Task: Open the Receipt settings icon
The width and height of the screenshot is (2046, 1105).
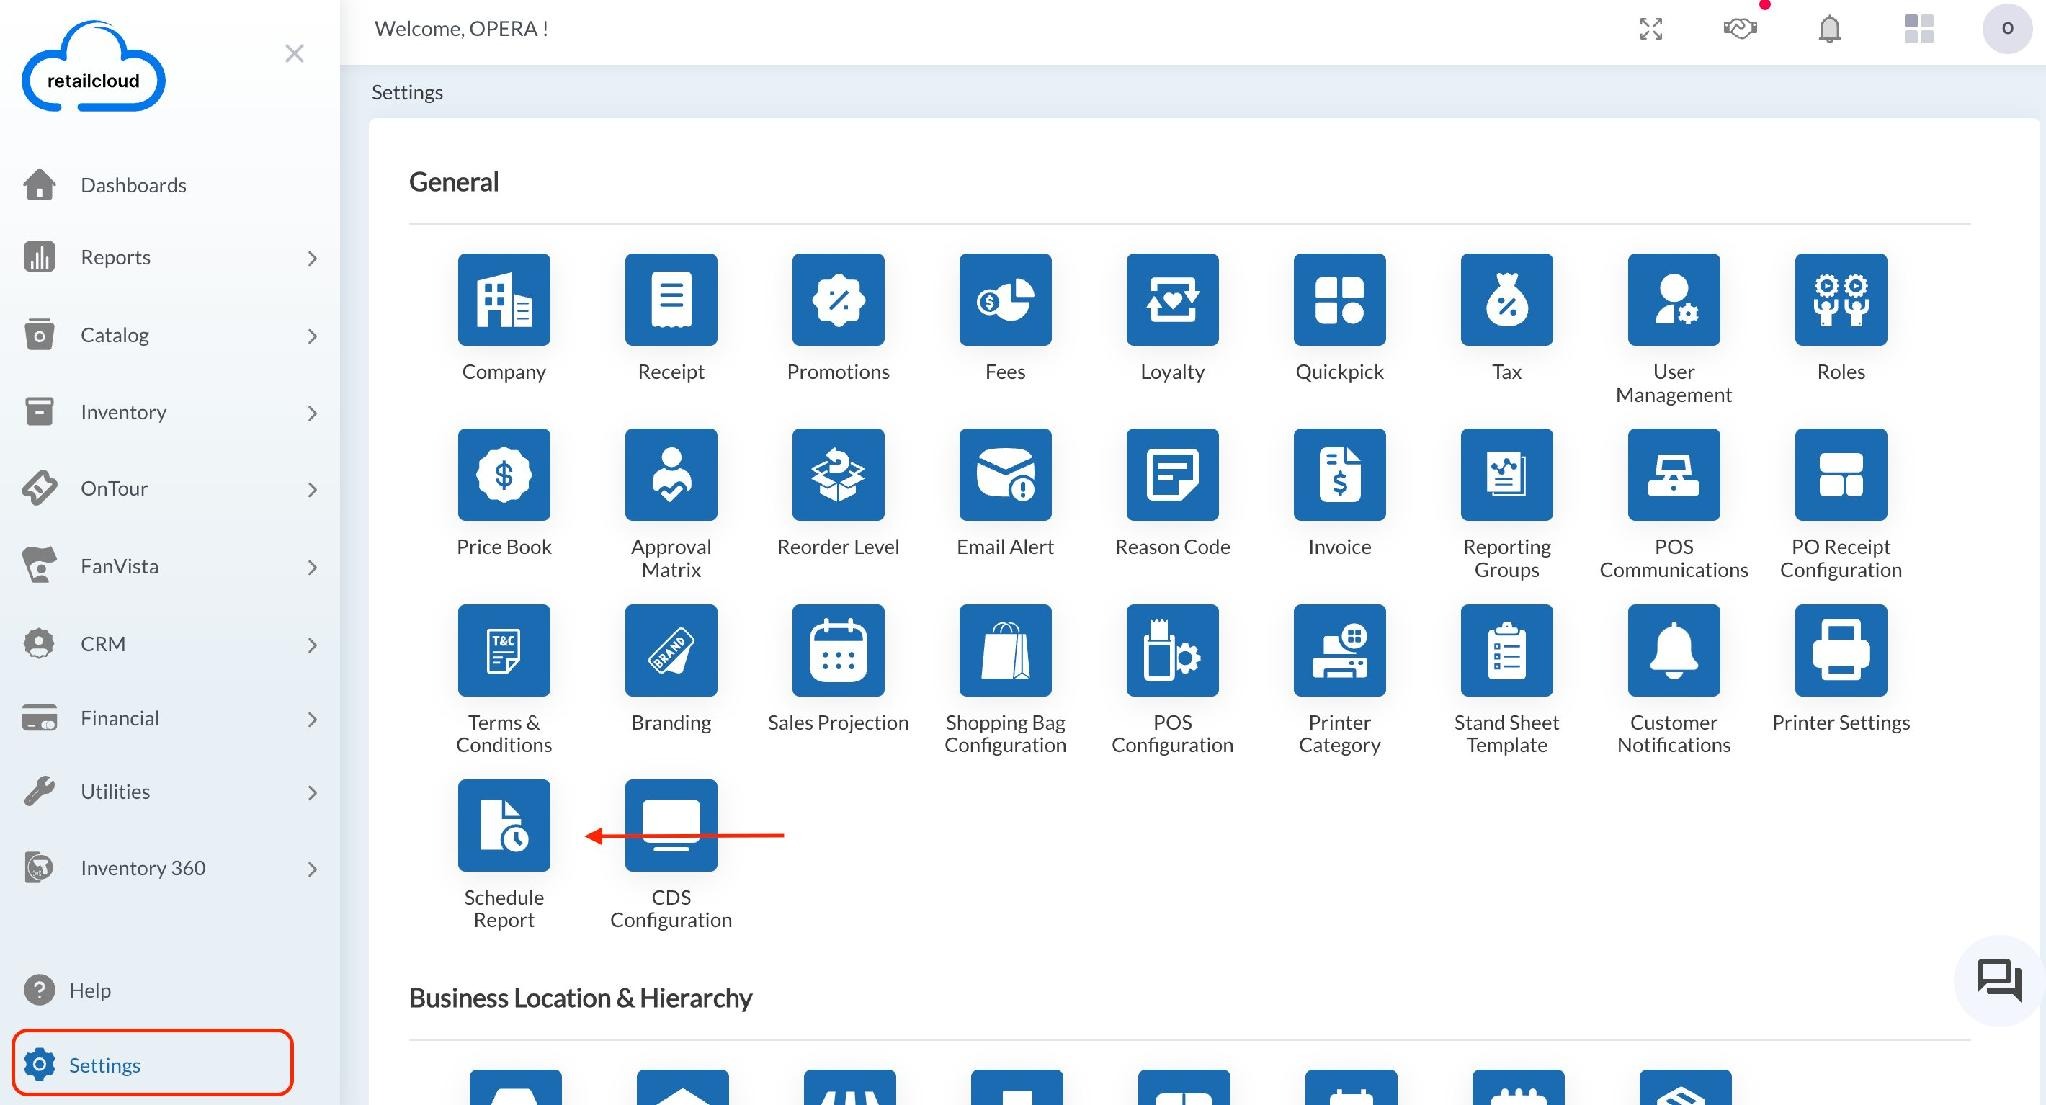Action: 671,300
